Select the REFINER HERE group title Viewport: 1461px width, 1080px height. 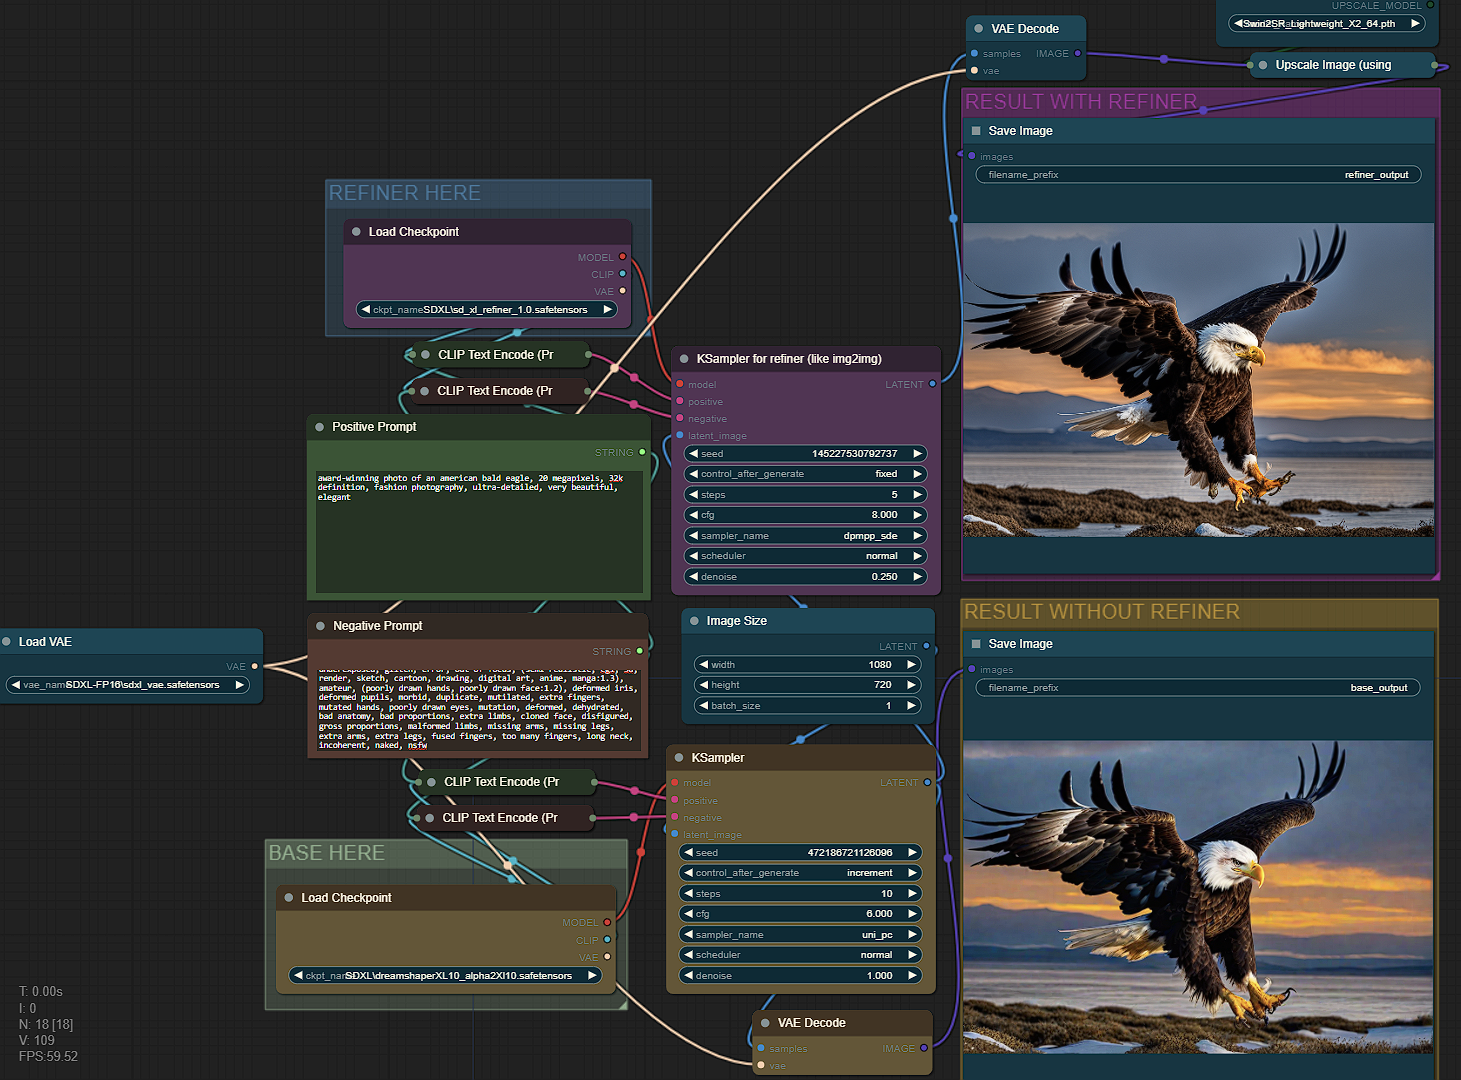click(x=405, y=193)
